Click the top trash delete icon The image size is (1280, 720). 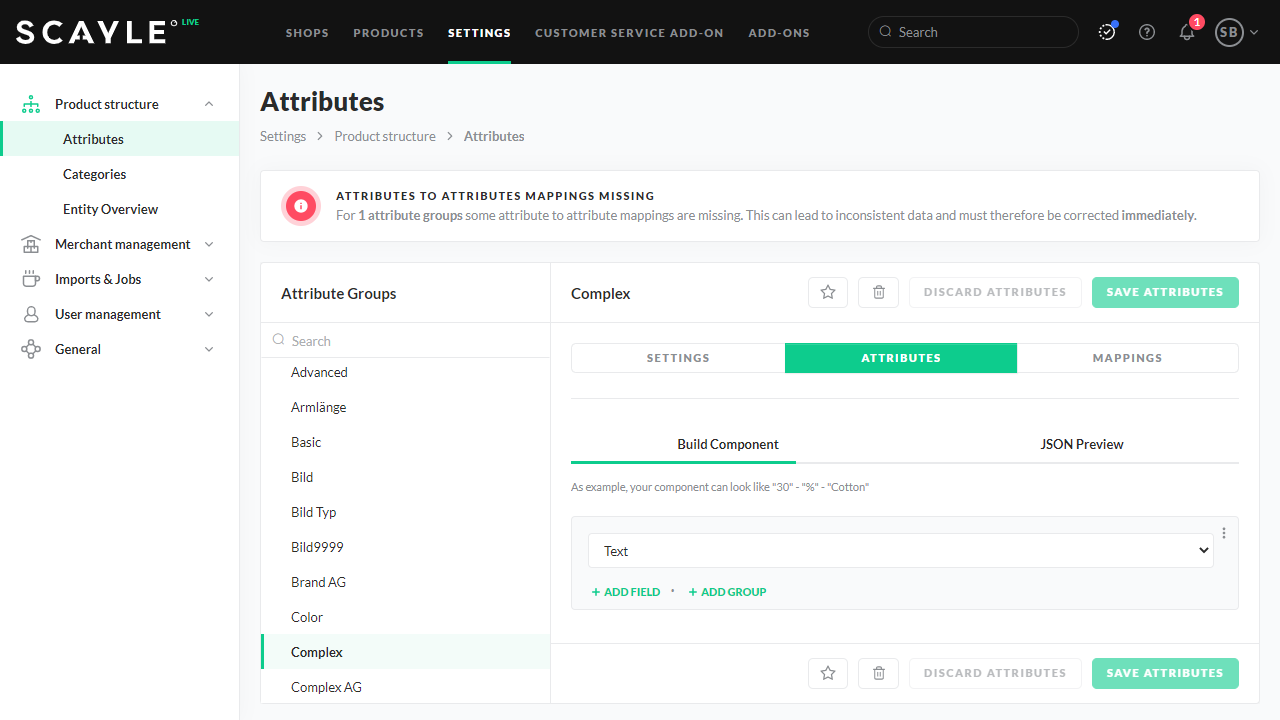point(879,292)
